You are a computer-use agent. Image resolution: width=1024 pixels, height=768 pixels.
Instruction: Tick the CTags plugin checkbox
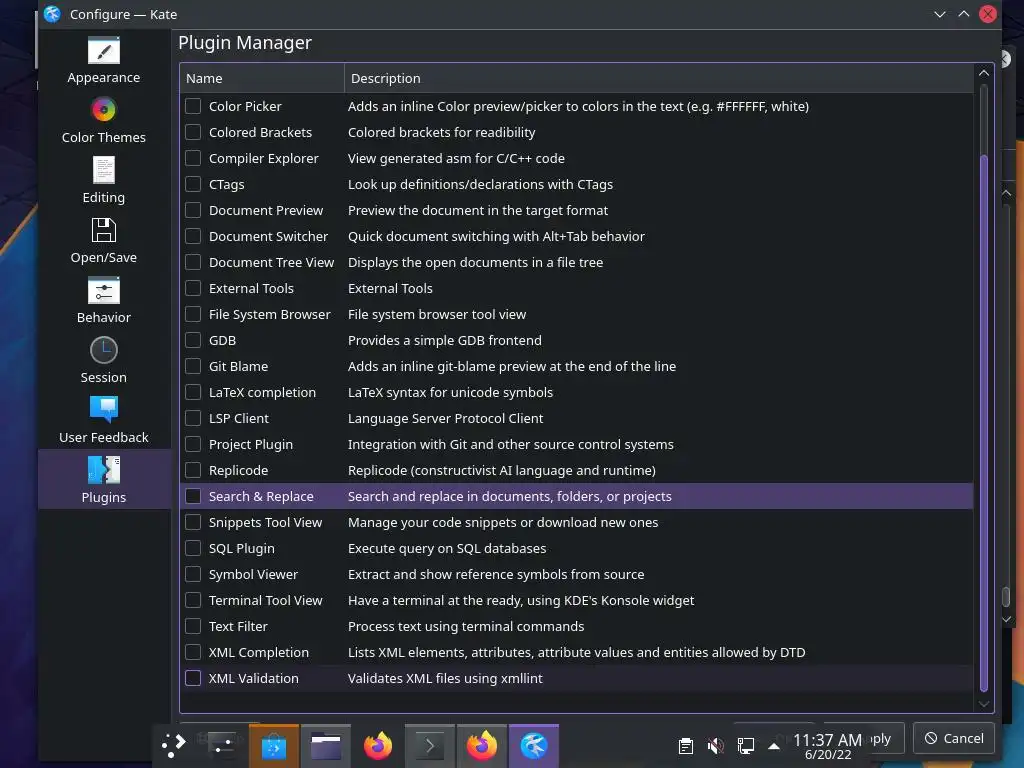click(x=193, y=184)
